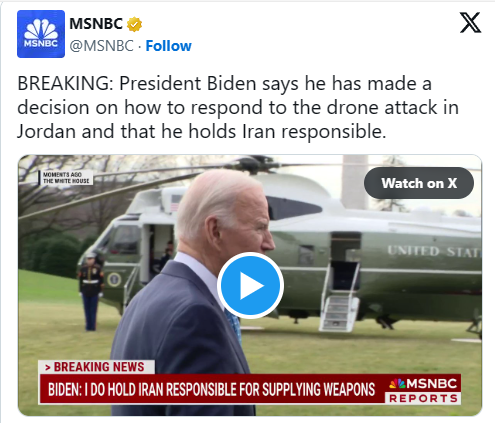Click the Watch on X button
This screenshot has height=423, width=495.
click(419, 183)
